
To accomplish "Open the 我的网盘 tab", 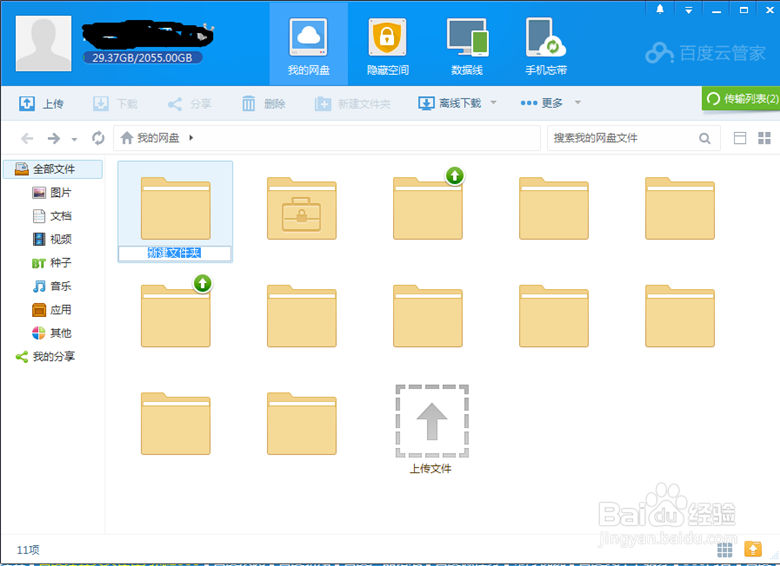I will pyautogui.click(x=308, y=46).
